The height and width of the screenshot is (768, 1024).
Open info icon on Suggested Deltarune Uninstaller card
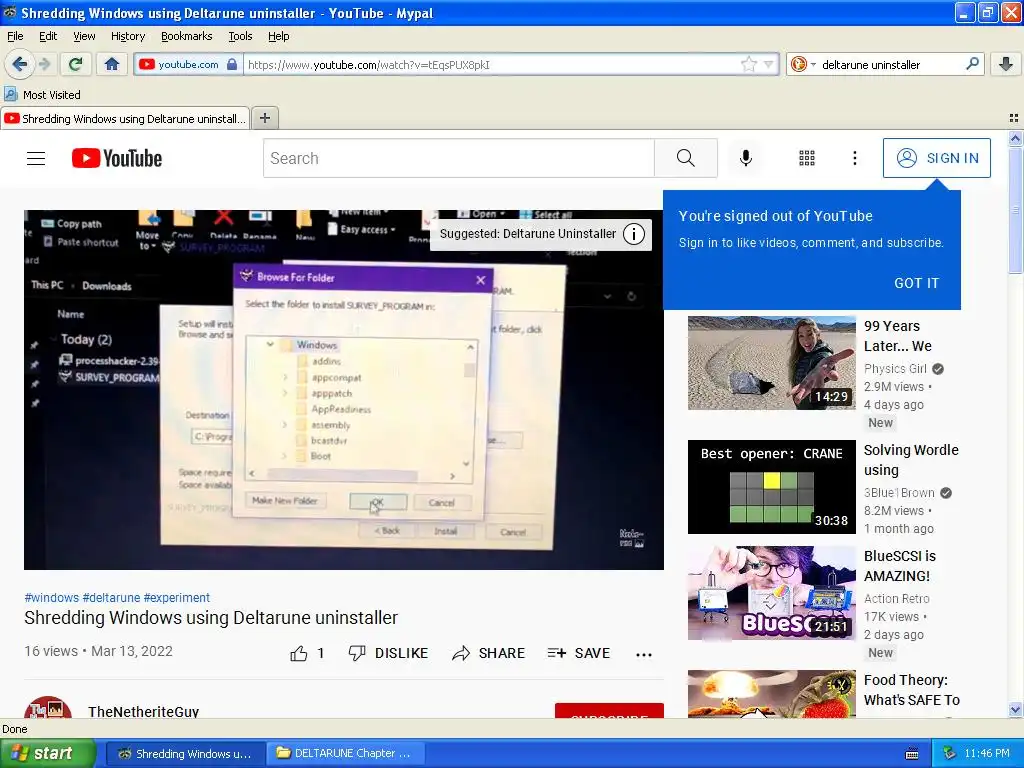[633, 234]
